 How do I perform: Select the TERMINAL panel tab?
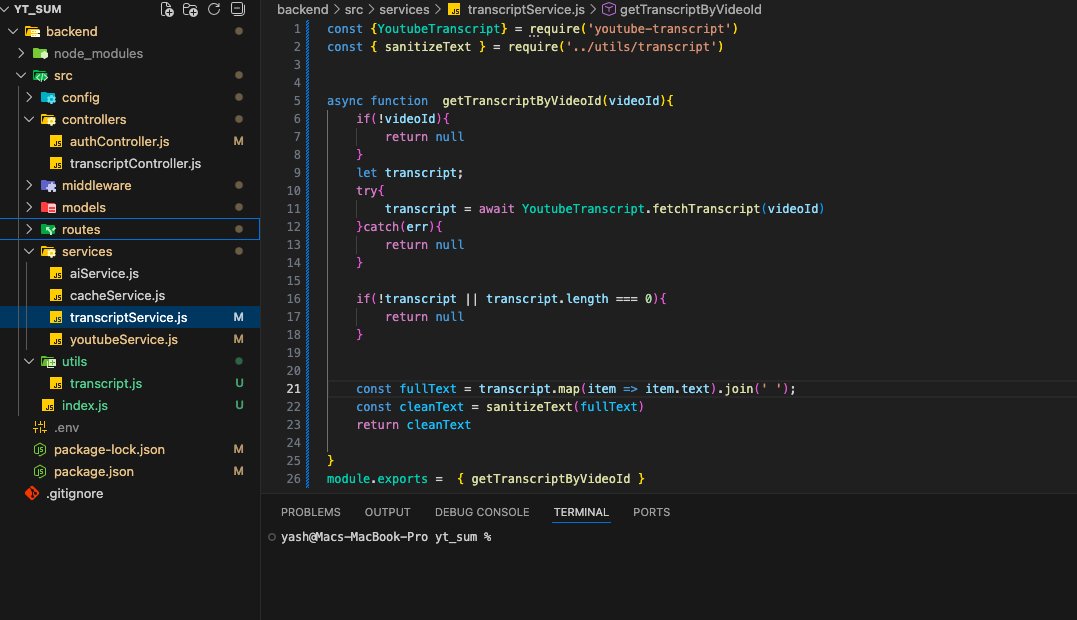[x=581, y=512]
